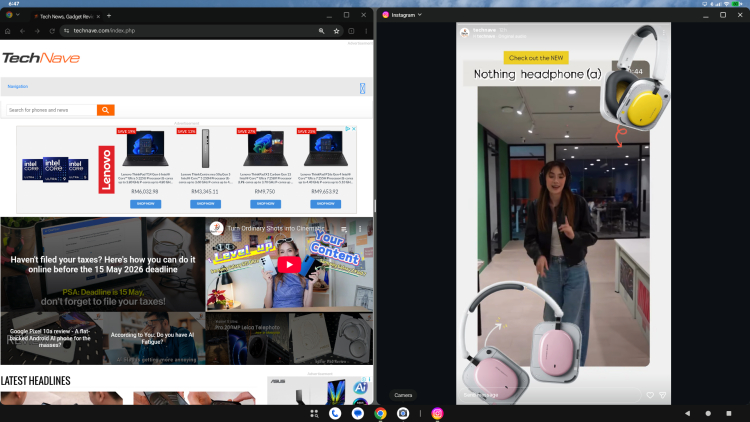Screen dimensions: 750x422
Task: View site information icon in address bar
Action: click(x=66, y=31)
